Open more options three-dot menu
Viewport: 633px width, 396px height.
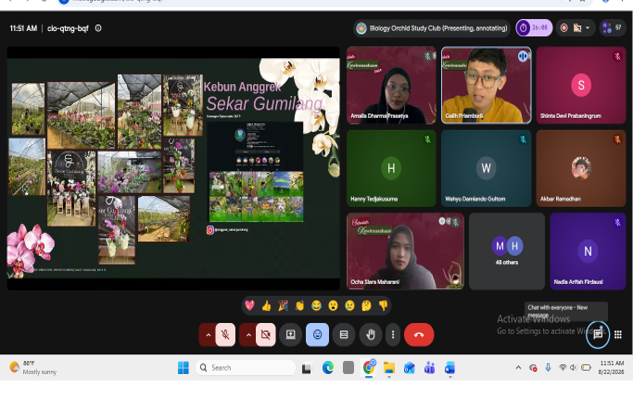[x=393, y=334]
